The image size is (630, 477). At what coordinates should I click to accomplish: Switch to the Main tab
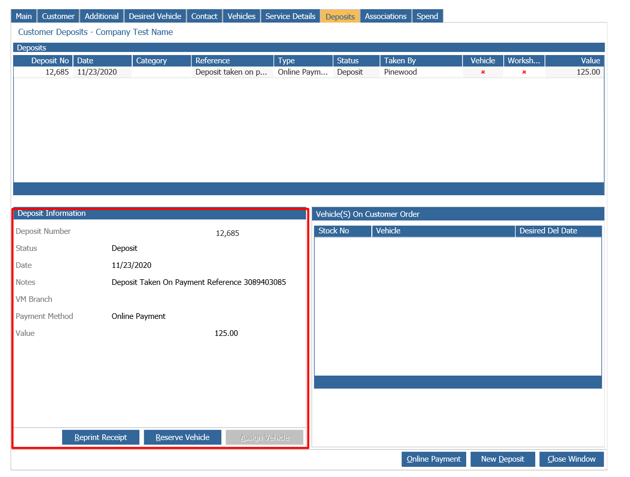click(24, 16)
